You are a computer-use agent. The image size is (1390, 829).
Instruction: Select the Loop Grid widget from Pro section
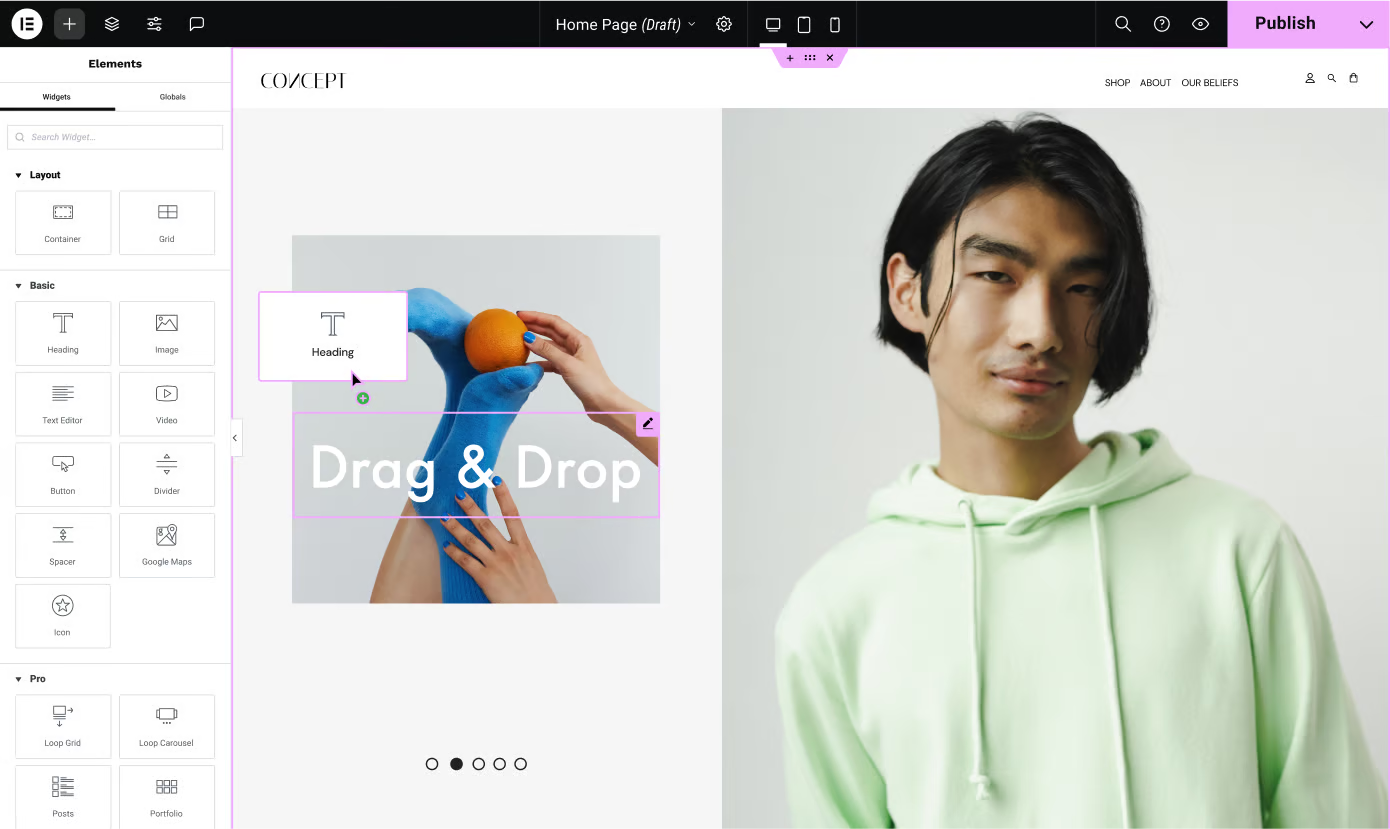[62, 726]
